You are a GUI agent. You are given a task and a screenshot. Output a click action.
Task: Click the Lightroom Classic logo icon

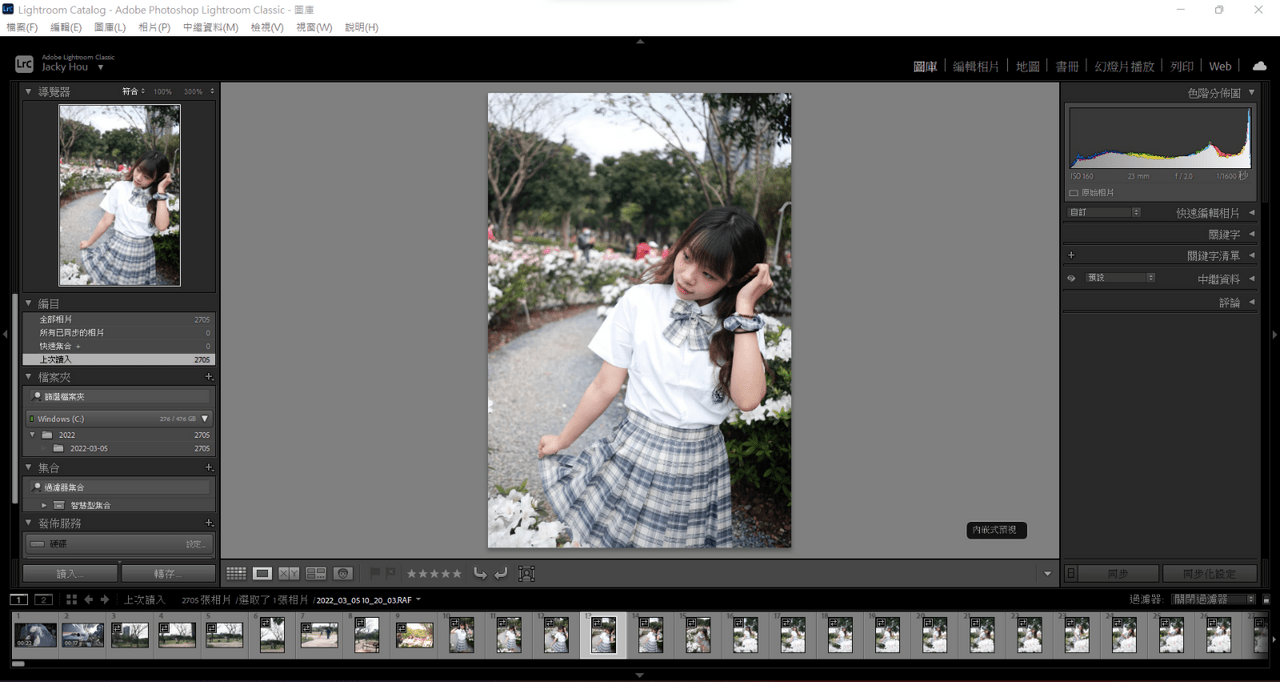pyautogui.click(x=23, y=63)
